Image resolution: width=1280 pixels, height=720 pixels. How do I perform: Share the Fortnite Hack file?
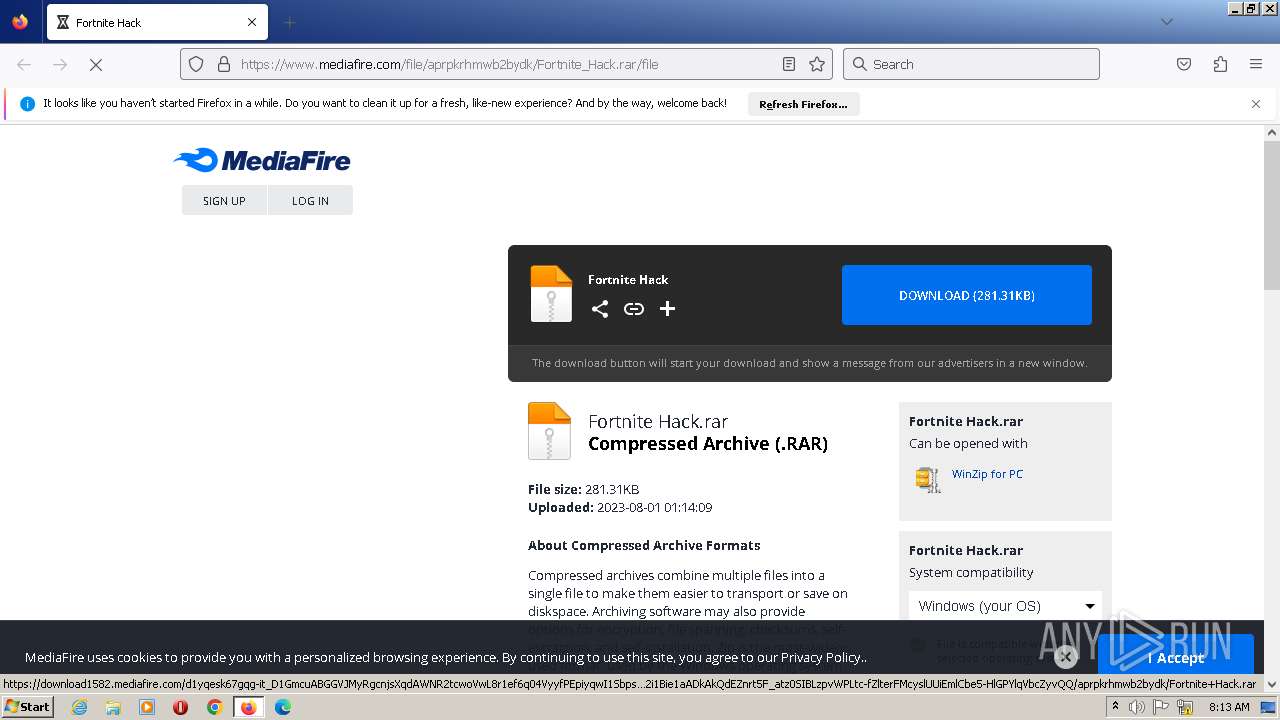point(600,309)
